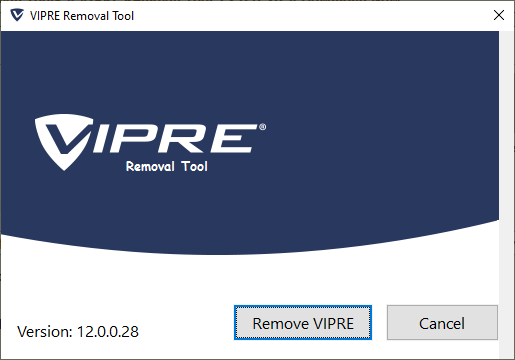Click the word 'Tool' under the logo
This screenshot has height=360, width=515.
click(x=195, y=166)
